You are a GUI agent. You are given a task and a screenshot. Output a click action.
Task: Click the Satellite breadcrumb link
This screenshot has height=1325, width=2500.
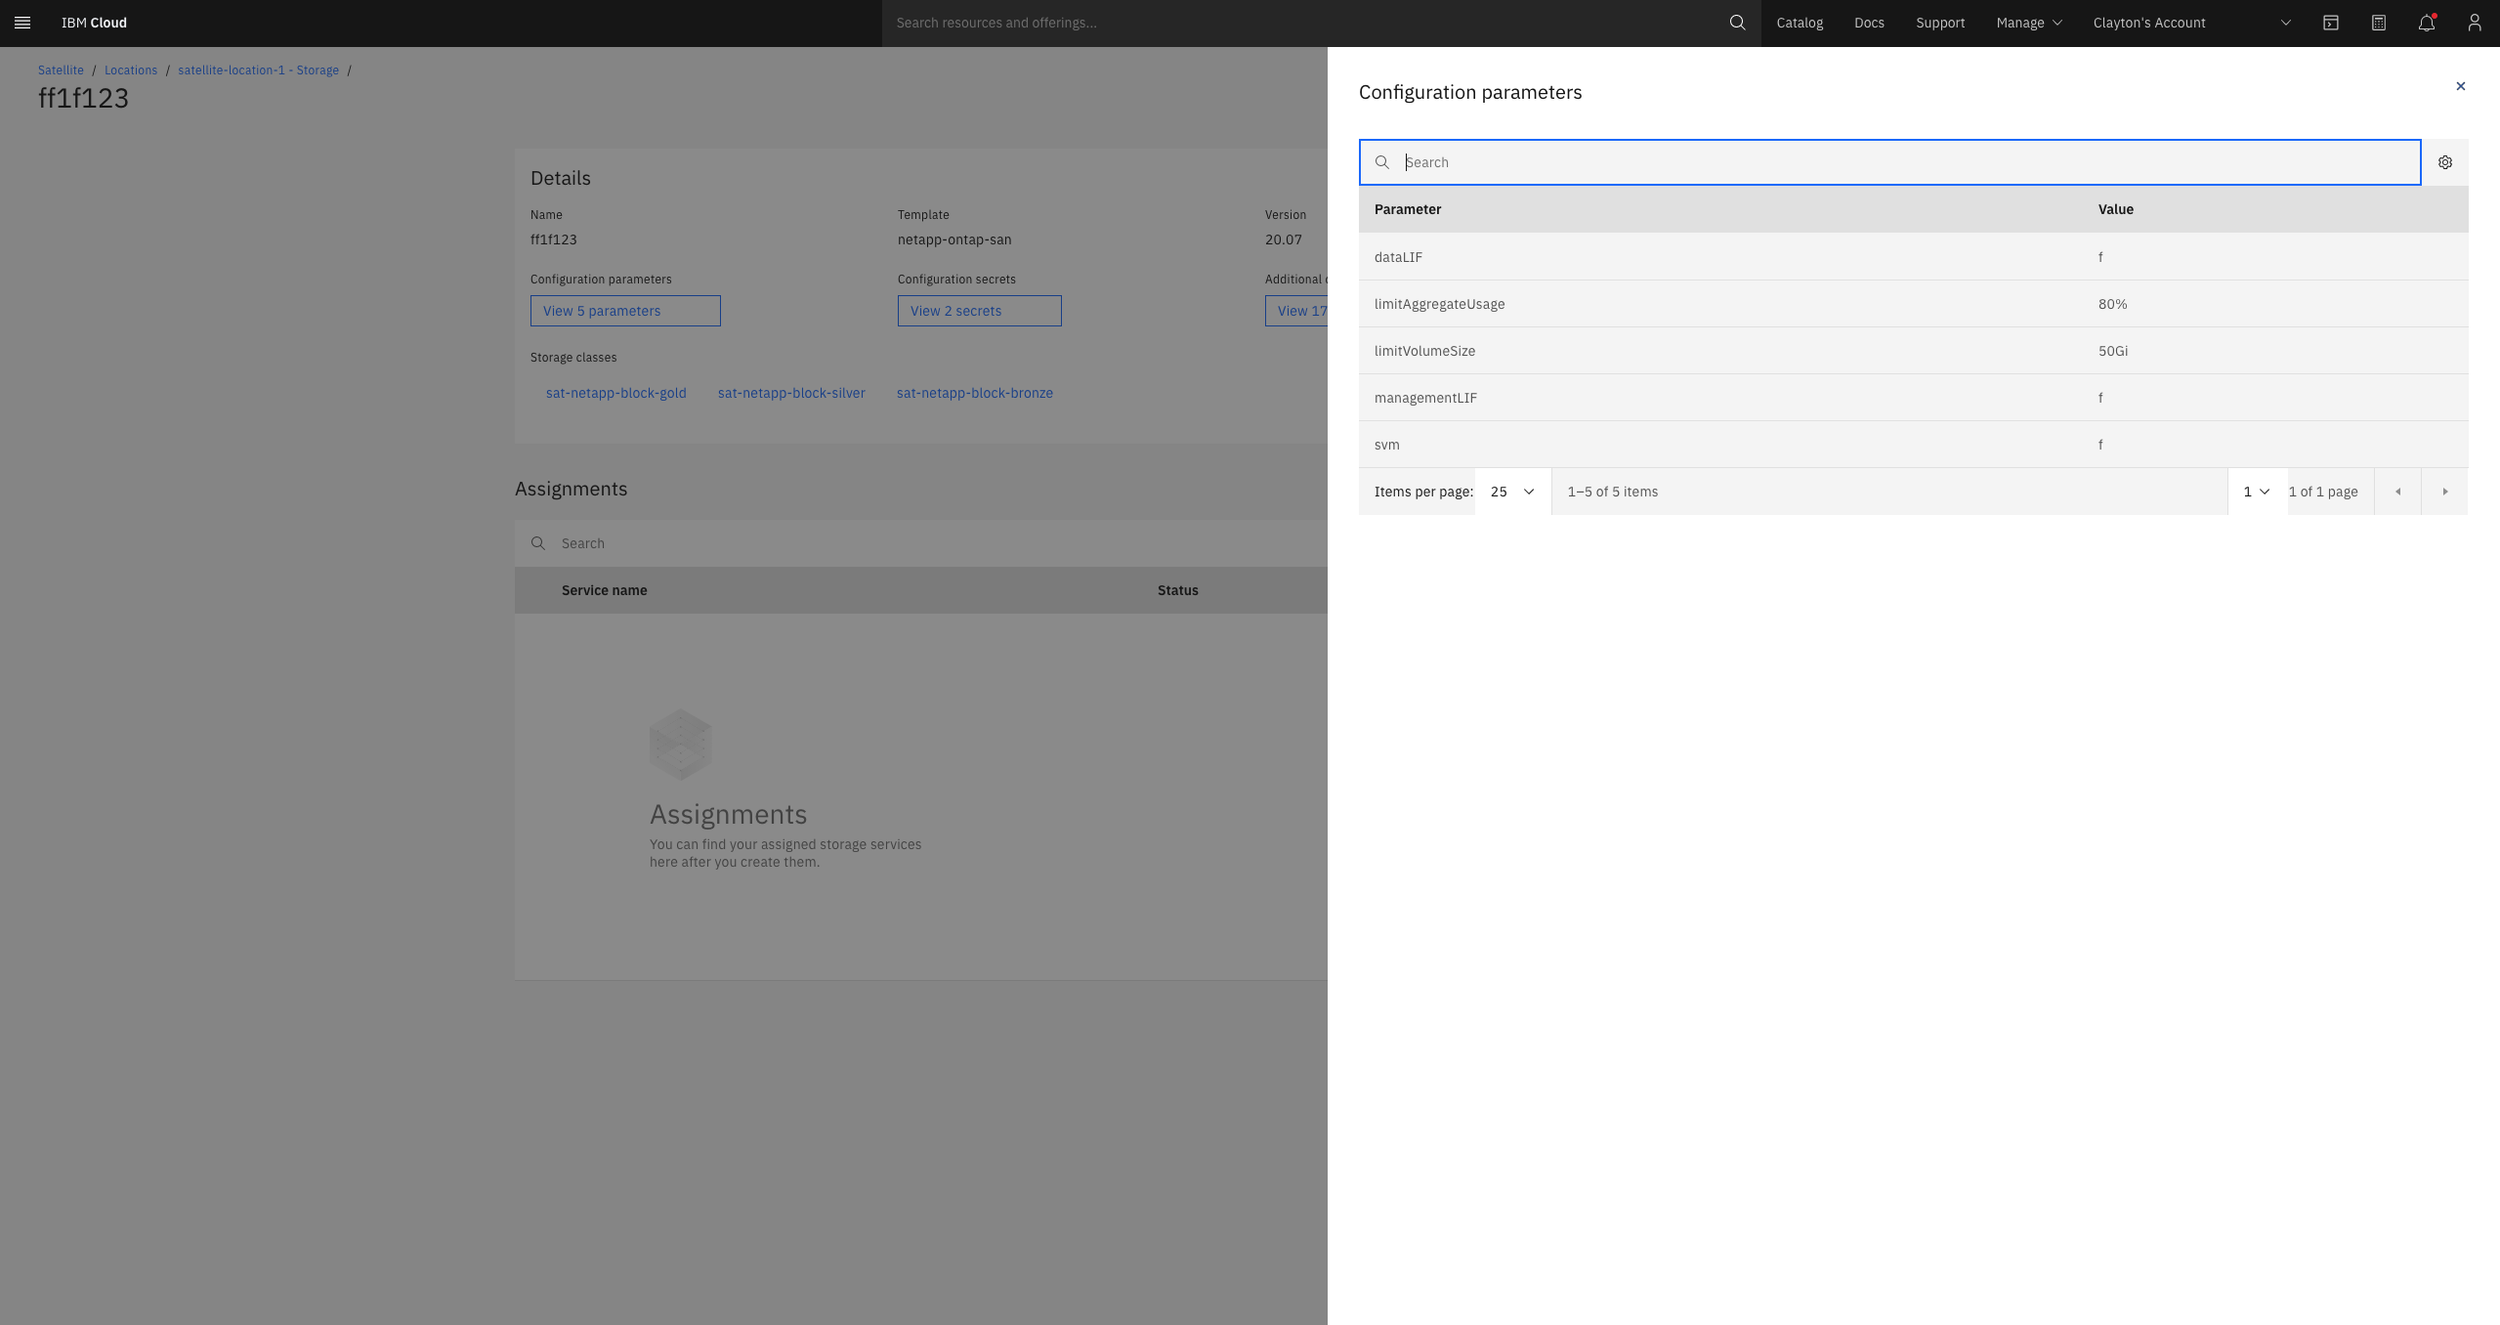pyautogui.click(x=61, y=70)
